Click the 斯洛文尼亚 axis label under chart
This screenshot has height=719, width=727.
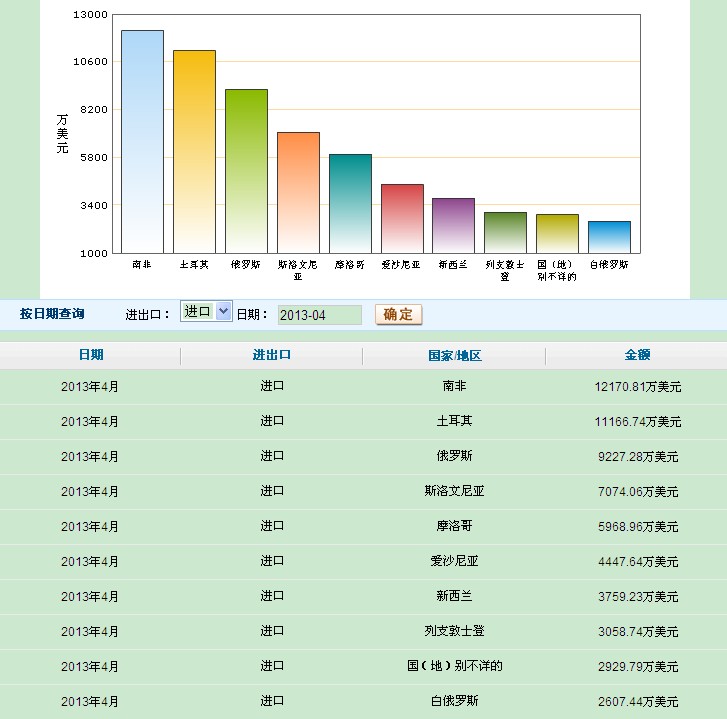pyautogui.click(x=298, y=270)
